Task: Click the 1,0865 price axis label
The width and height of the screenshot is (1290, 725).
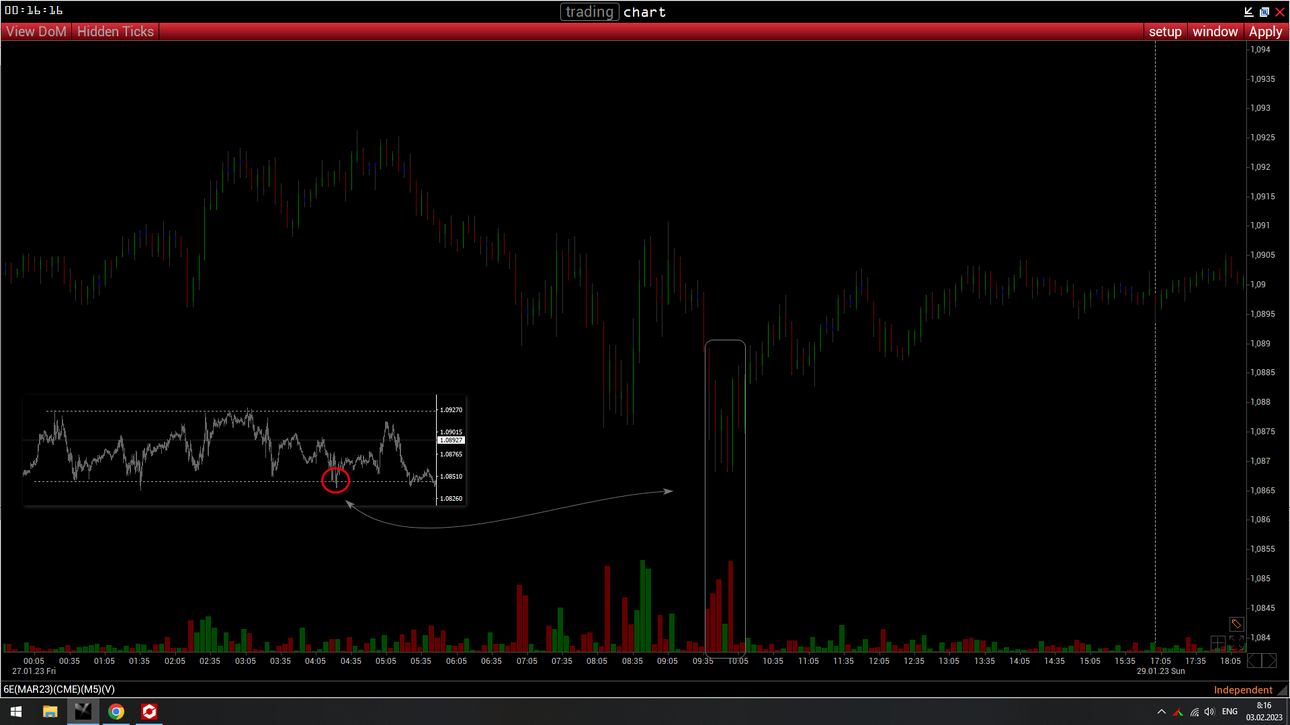Action: 1263,490
